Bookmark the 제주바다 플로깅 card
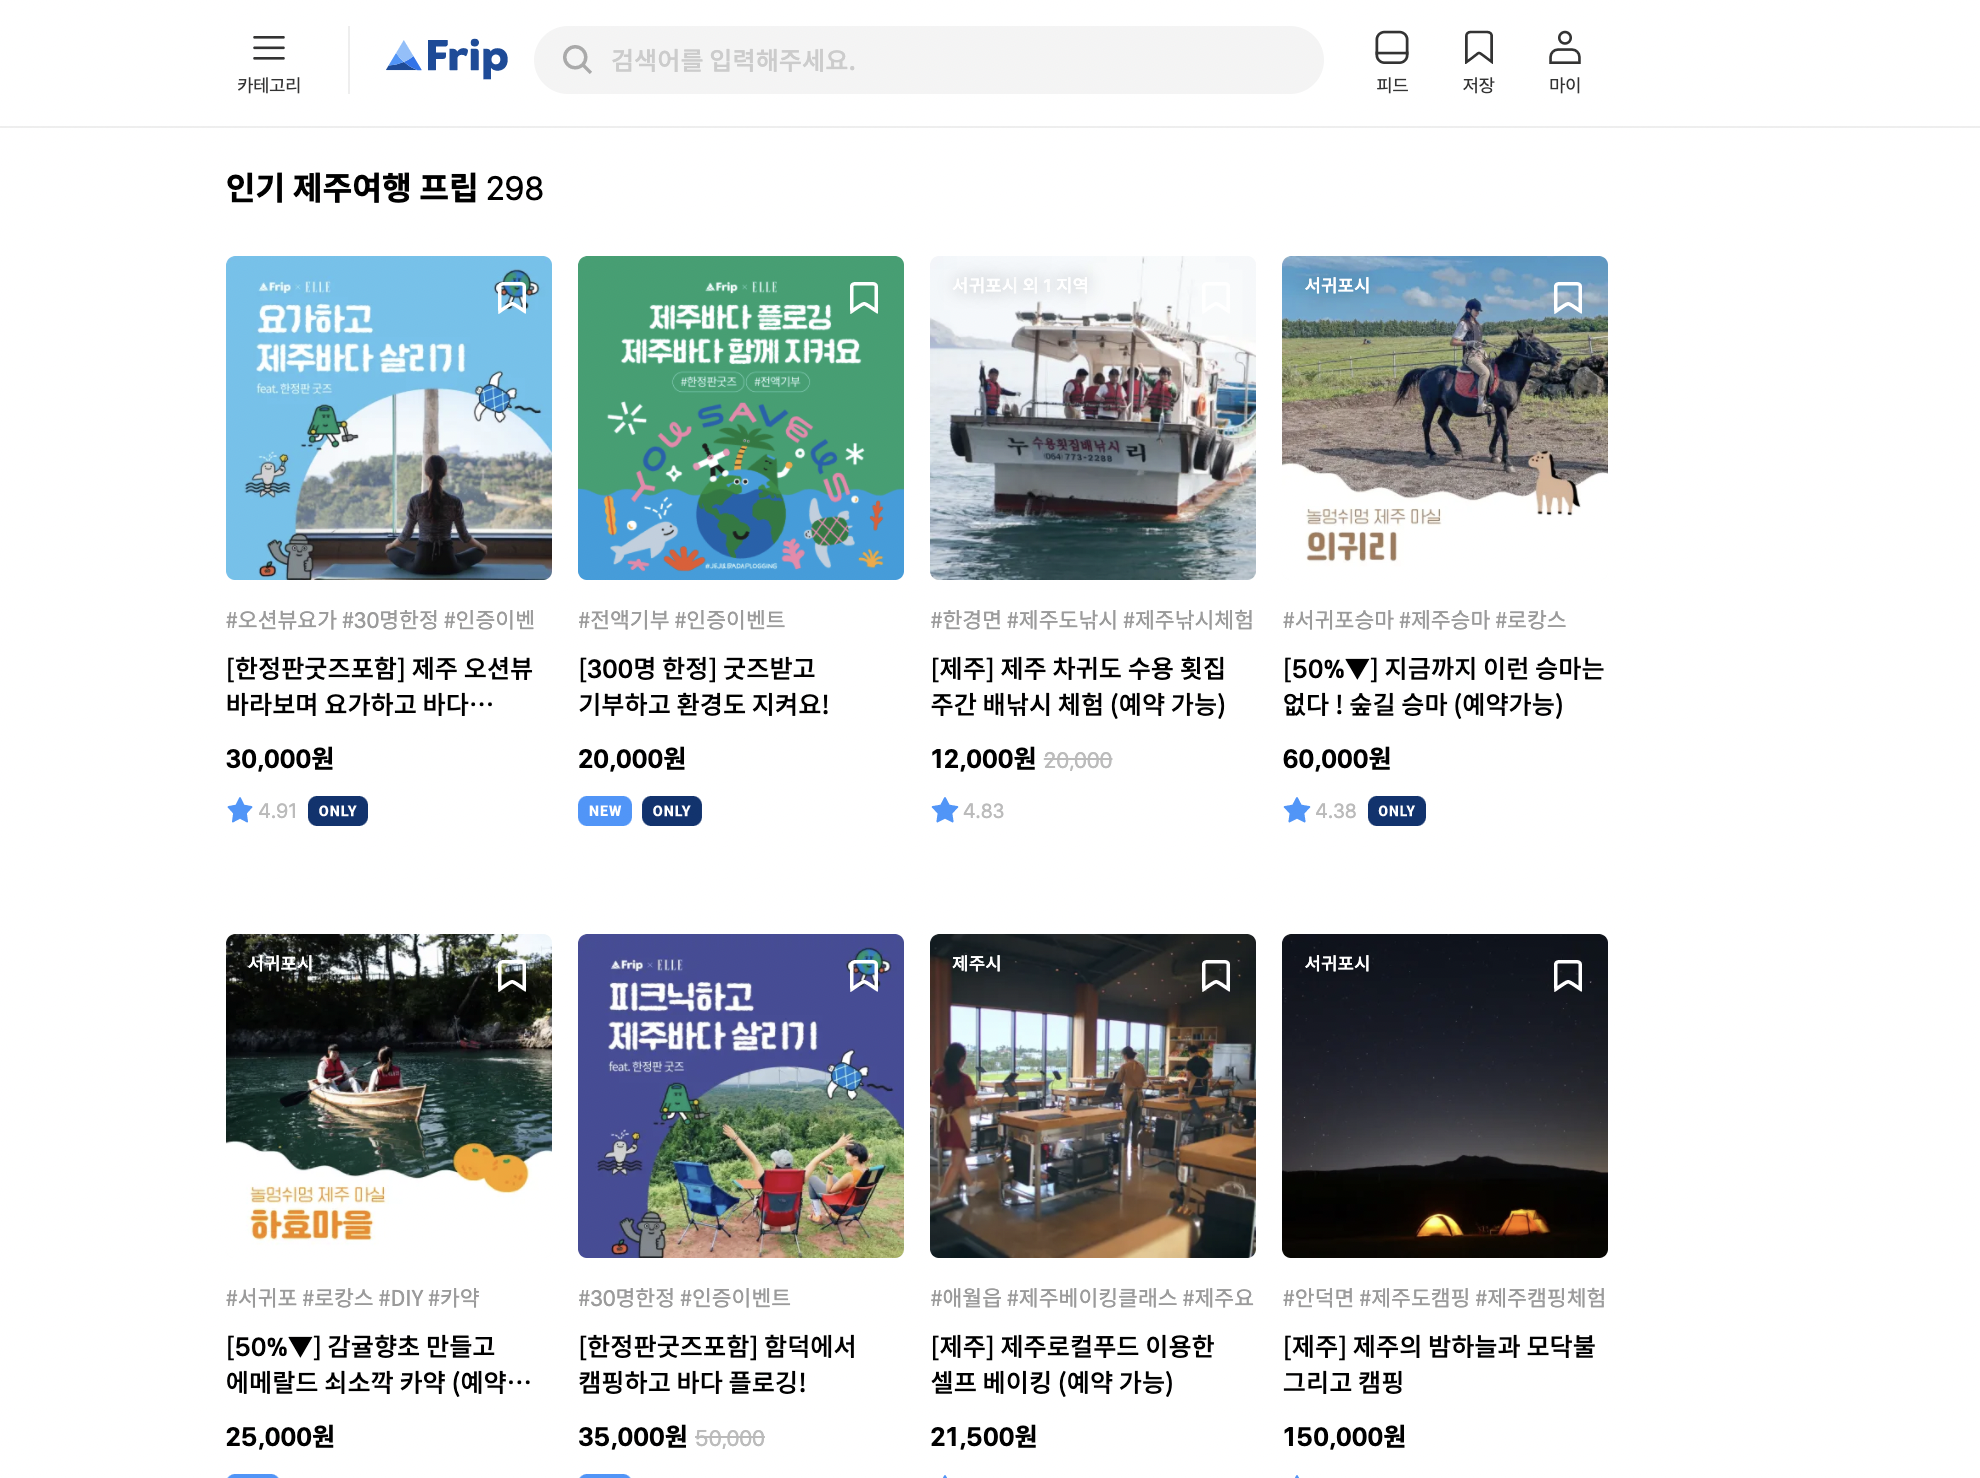 [864, 297]
